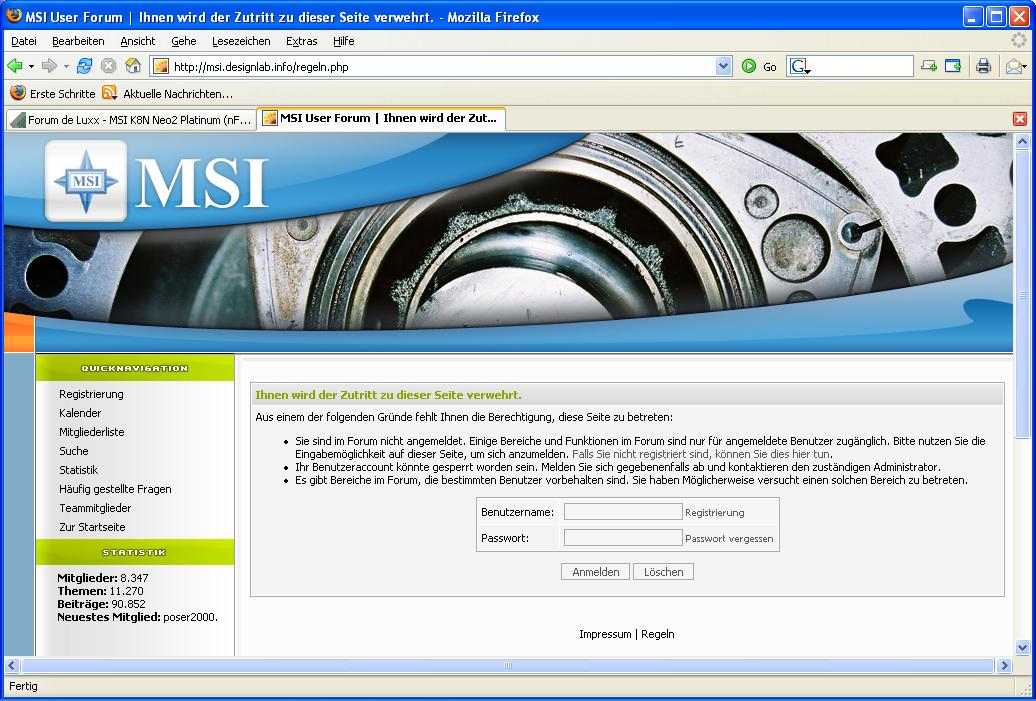Click the horizontal scrollbar thumb

click(507, 665)
